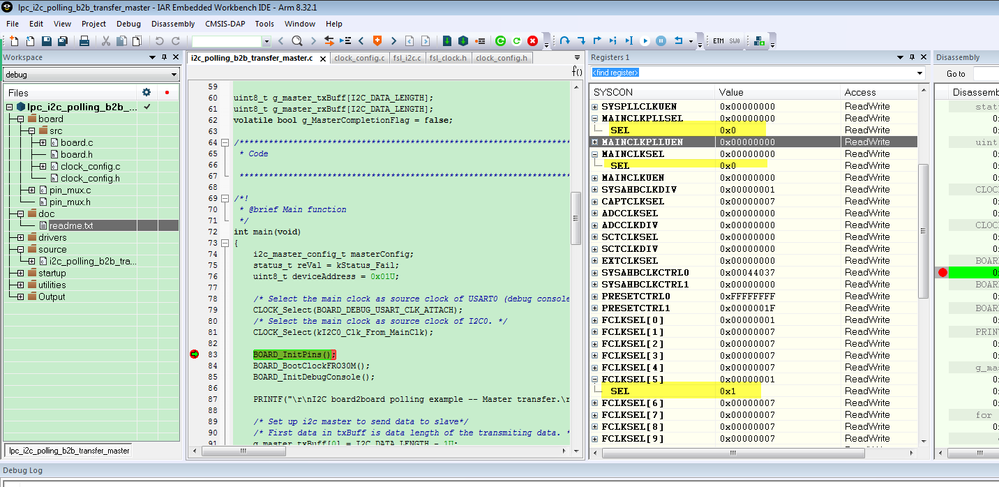Close the i2c_polling_b2b_transfer_master.c tab
The image size is (999, 487).
(x=322, y=59)
